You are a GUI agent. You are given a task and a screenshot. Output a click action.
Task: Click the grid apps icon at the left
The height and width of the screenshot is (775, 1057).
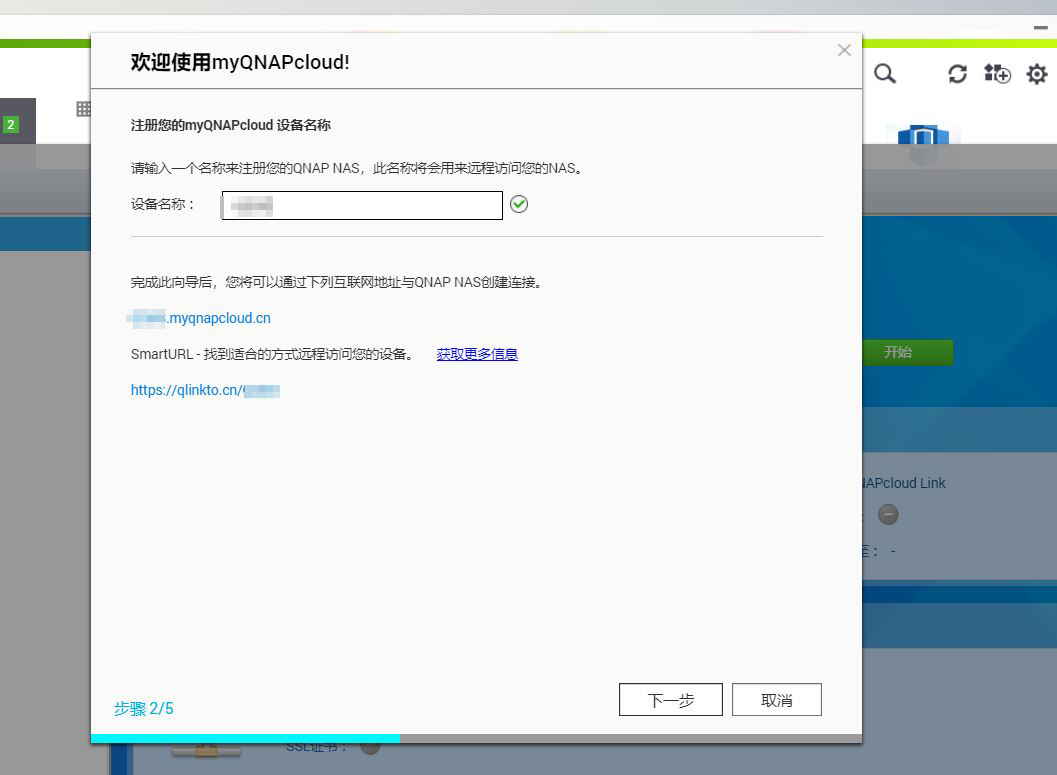click(x=83, y=109)
